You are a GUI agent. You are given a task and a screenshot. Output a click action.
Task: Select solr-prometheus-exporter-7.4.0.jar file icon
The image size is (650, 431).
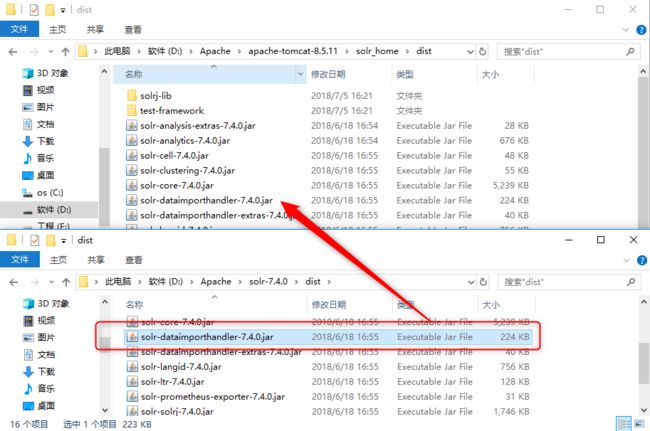tap(132, 396)
